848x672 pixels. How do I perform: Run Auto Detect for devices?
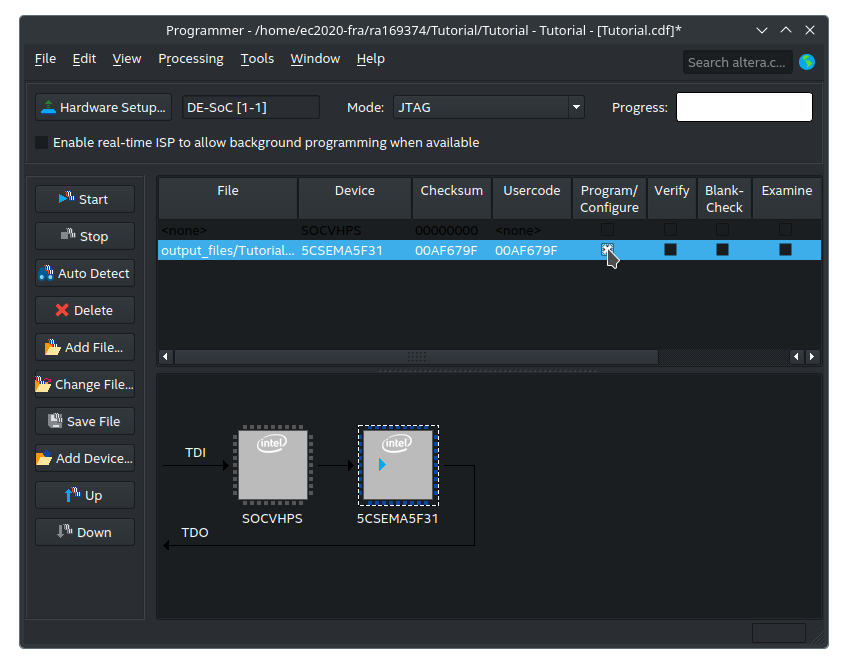85,273
